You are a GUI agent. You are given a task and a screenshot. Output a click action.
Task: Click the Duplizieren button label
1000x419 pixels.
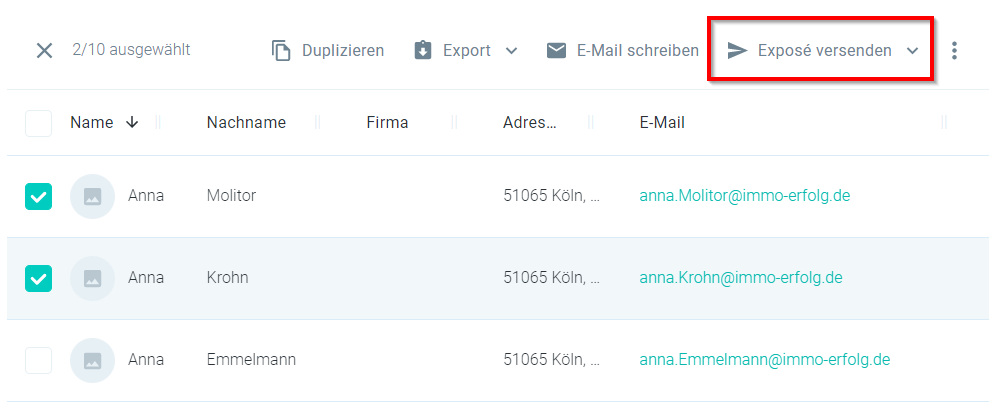point(343,50)
